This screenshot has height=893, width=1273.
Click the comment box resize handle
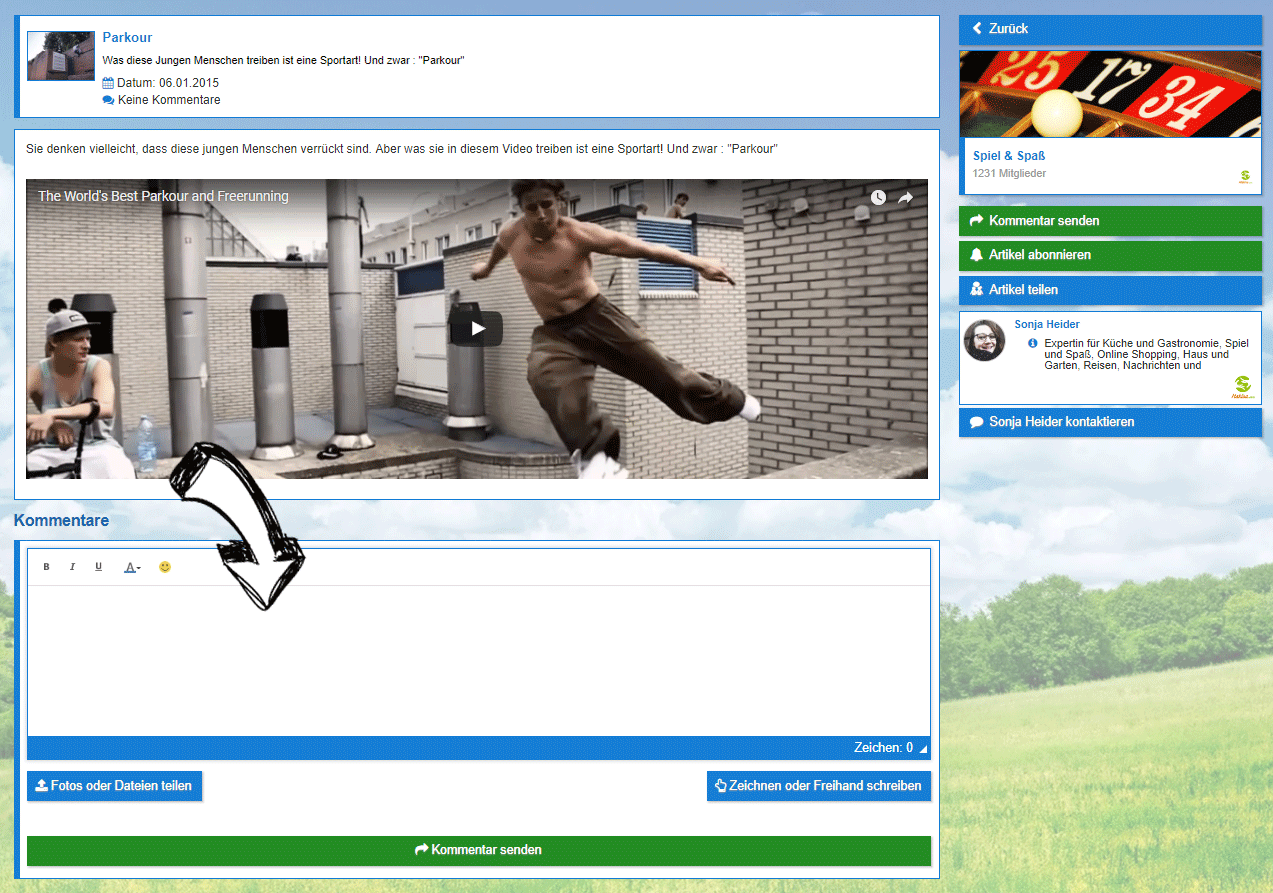[923, 749]
